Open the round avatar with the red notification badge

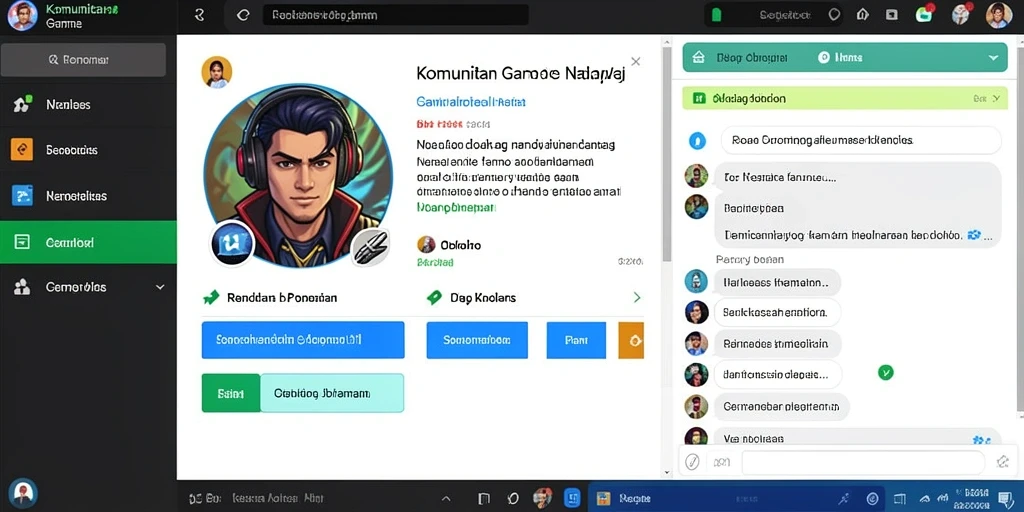(961, 14)
